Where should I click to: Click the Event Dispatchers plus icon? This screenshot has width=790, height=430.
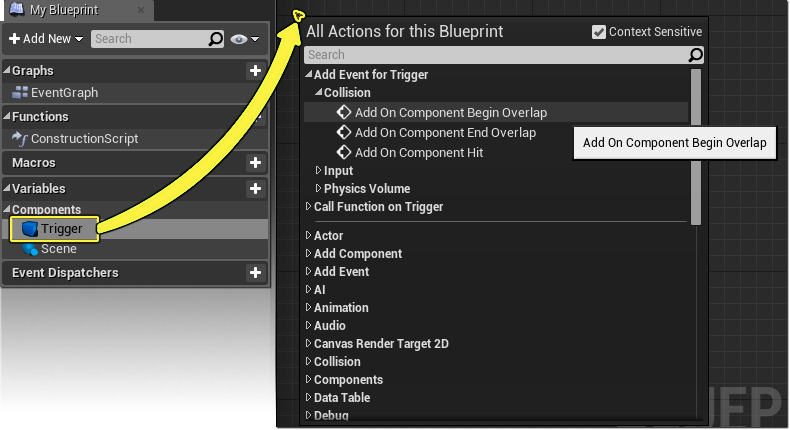click(256, 273)
